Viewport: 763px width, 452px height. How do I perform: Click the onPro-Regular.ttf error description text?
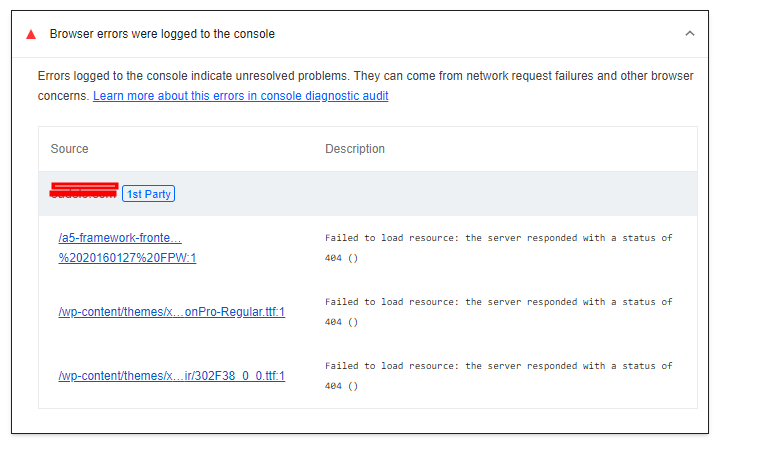tap(498, 312)
